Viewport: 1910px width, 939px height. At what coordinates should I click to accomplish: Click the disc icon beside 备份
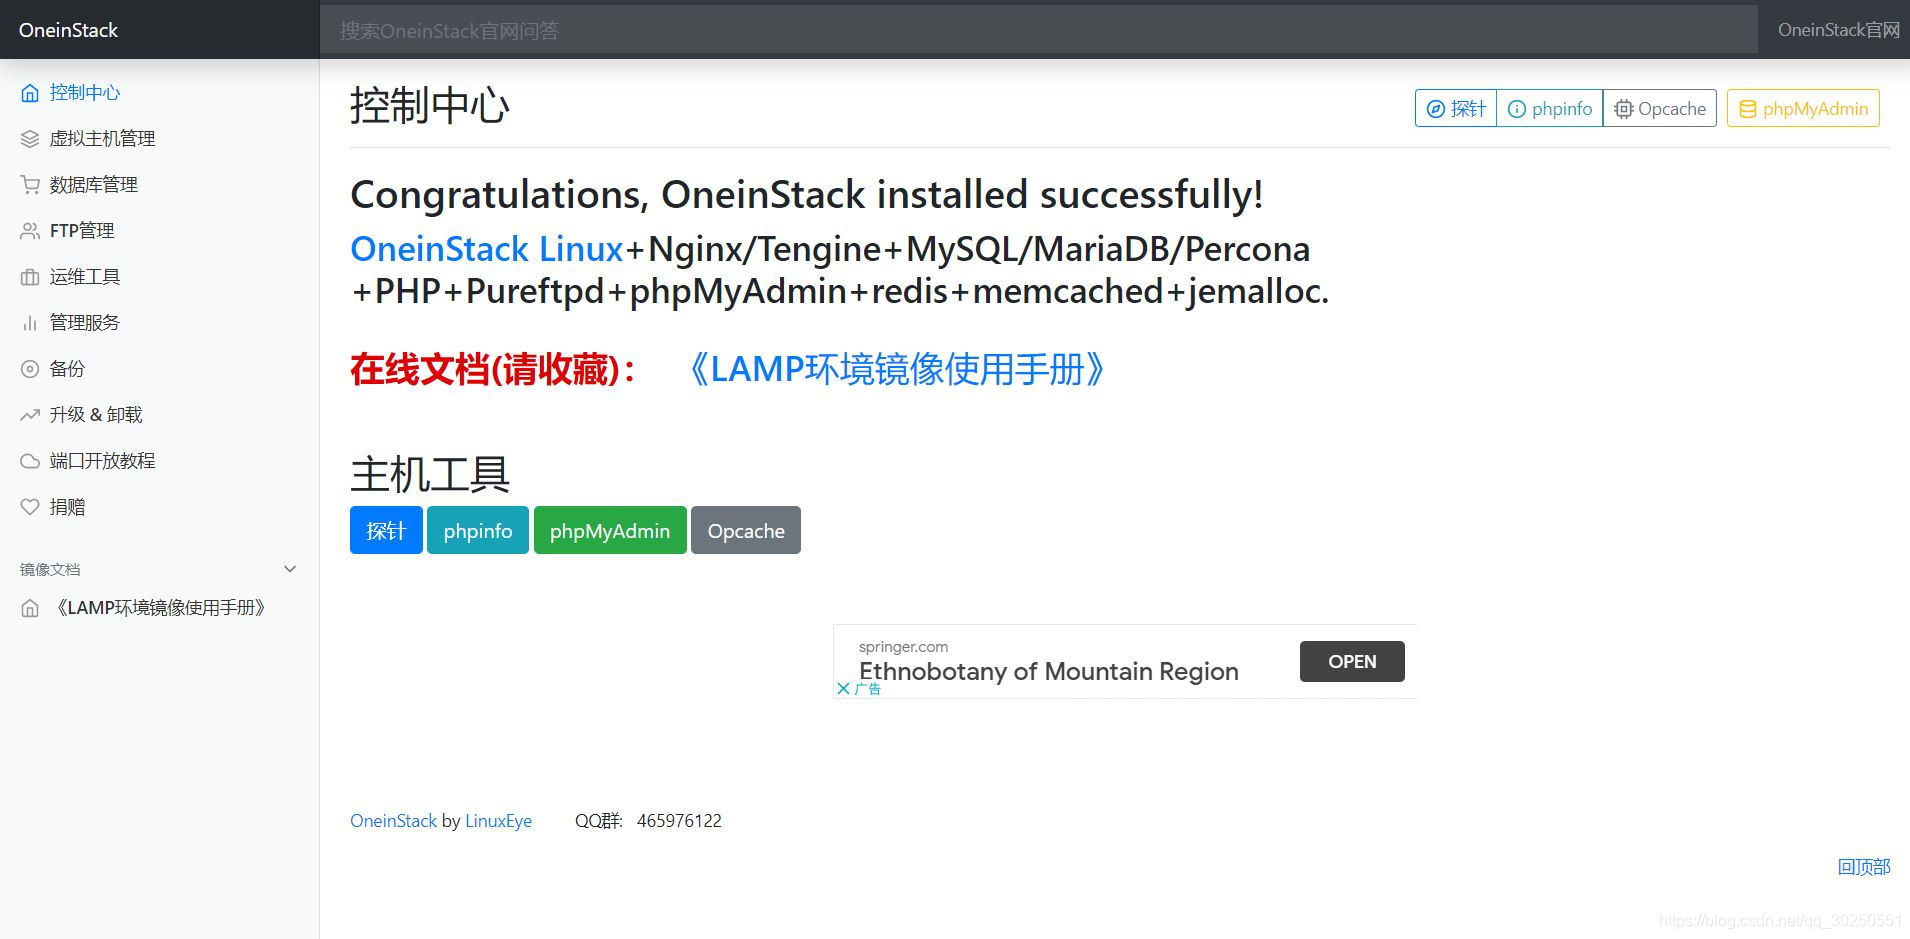click(30, 369)
